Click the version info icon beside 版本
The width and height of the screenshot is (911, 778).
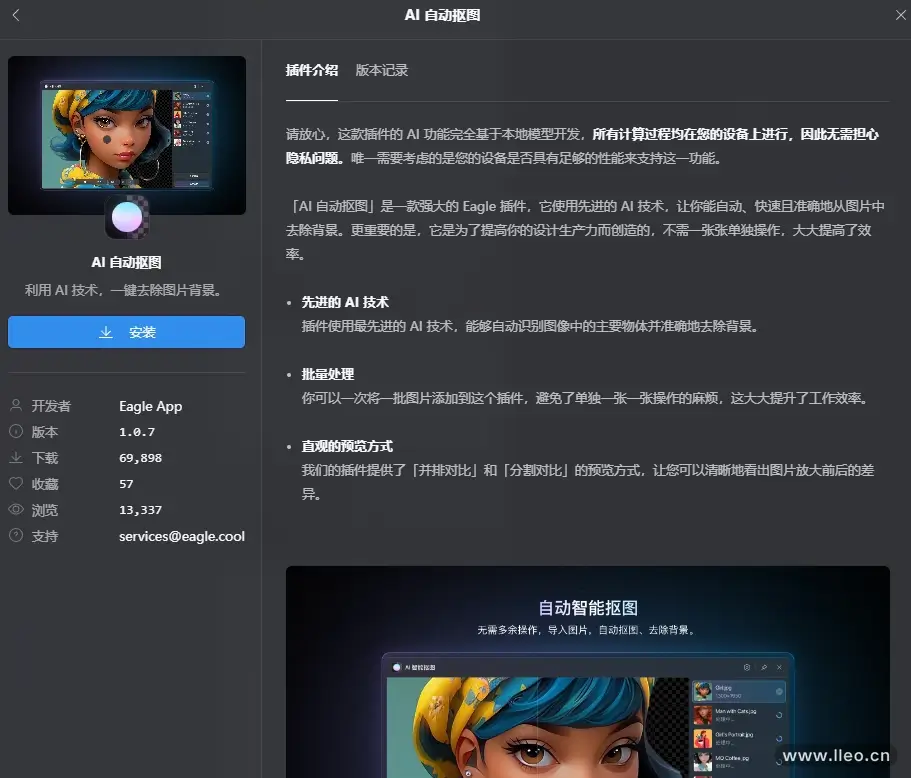point(16,432)
